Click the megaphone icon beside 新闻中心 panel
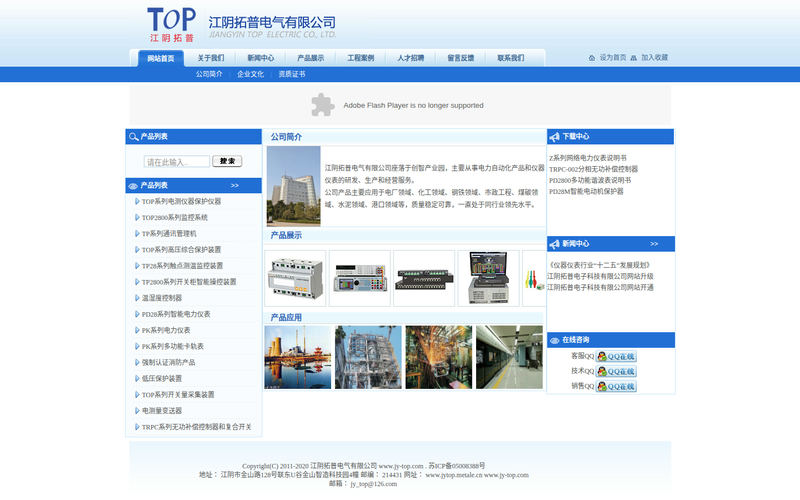The image size is (800, 500). coord(555,244)
